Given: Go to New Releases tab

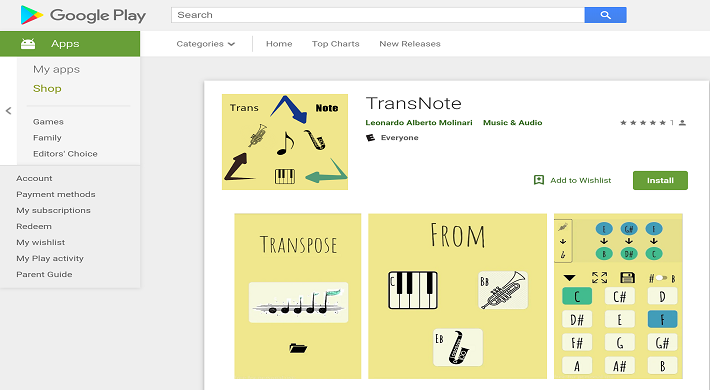Looking at the screenshot, I should coord(410,44).
